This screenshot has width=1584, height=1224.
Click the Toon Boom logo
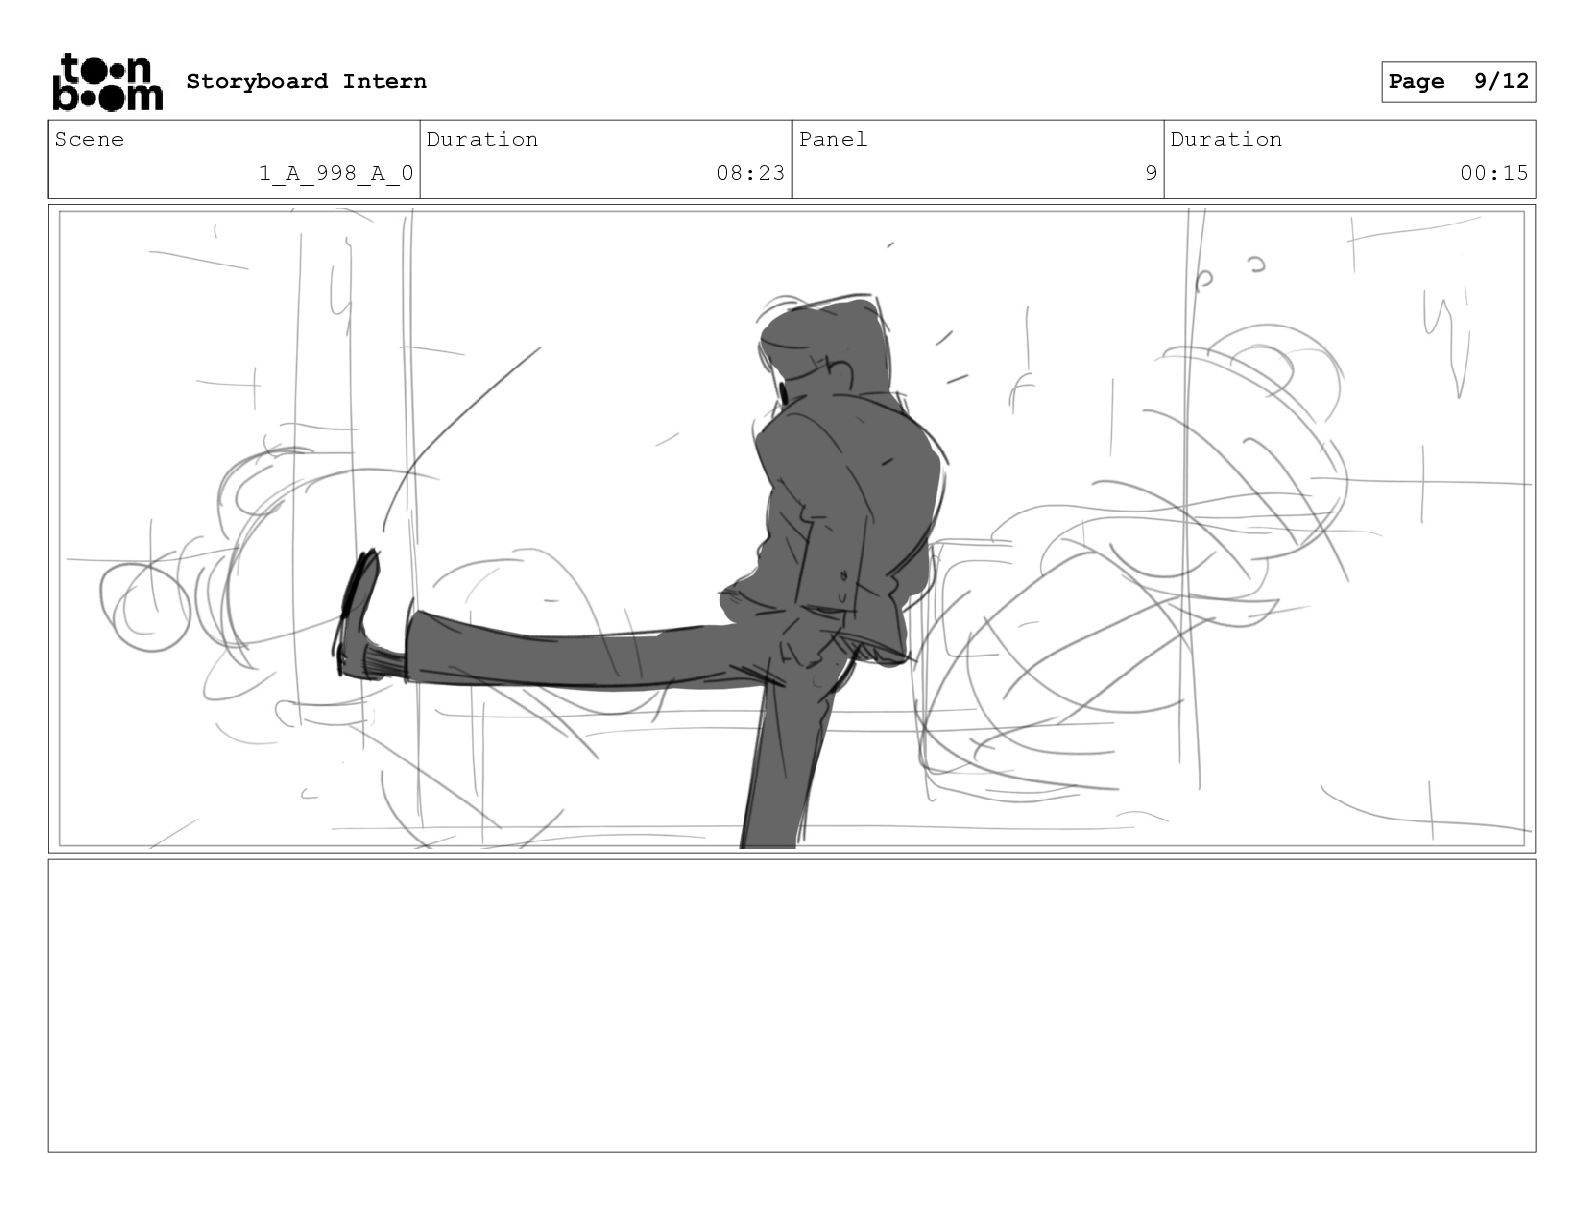(x=108, y=81)
